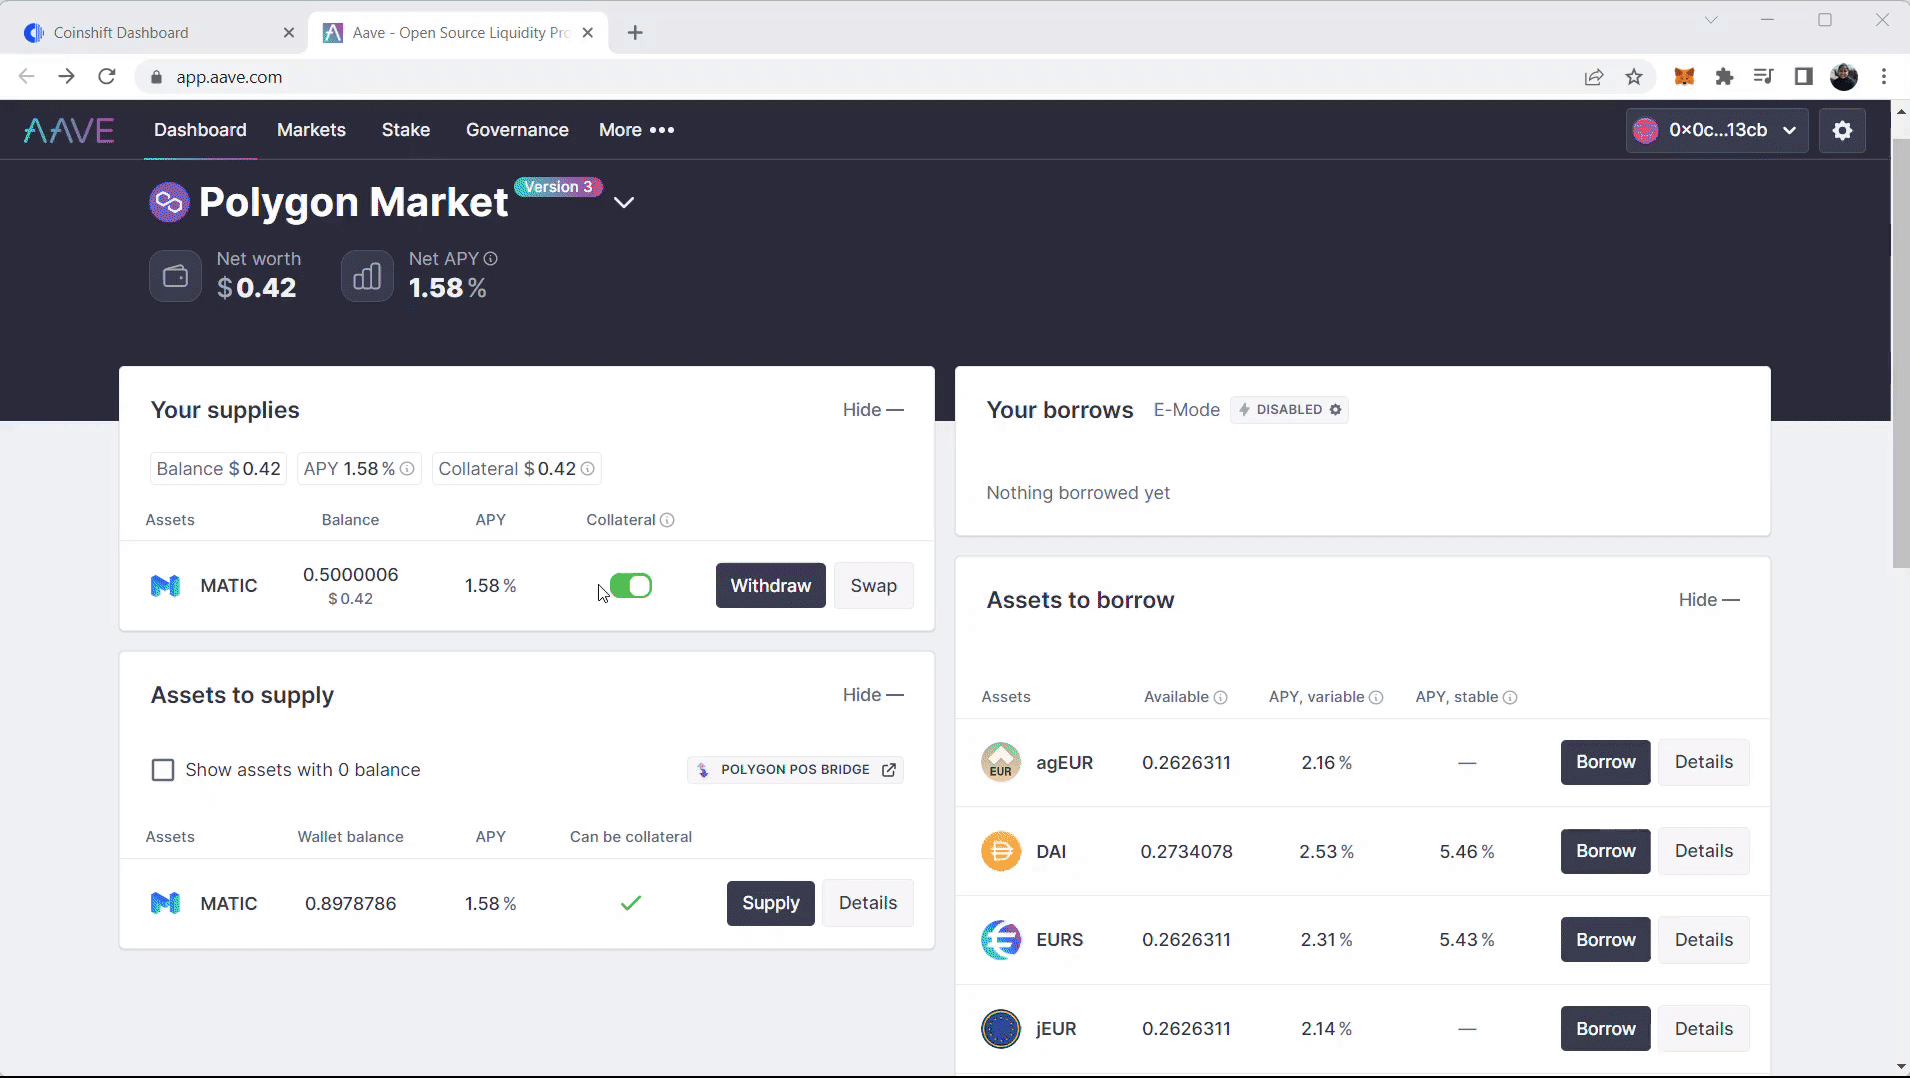The width and height of the screenshot is (1910, 1078).
Task: Hide the Your supplies section
Action: [x=873, y=410]
